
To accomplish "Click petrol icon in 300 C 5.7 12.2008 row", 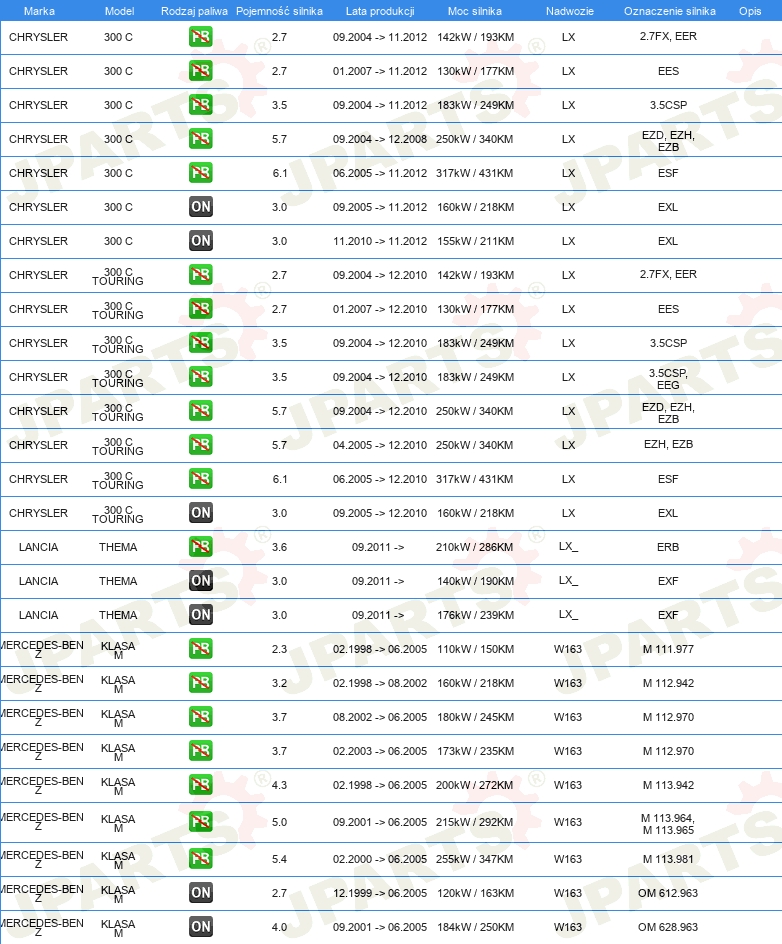I will coord(200,139).
